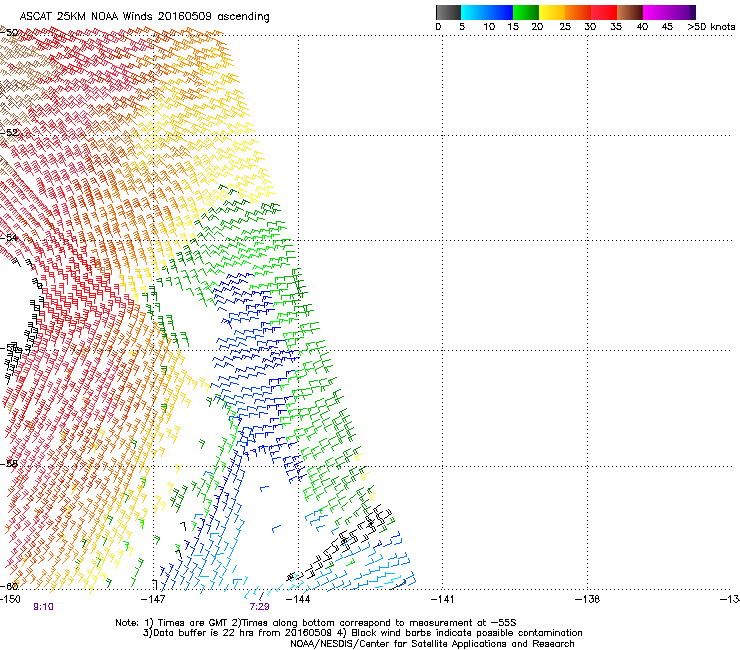This screenshot has height=650, width=740.
Task: Click the blue 10-15 knots legend color segment
Action: click(500, 12)
